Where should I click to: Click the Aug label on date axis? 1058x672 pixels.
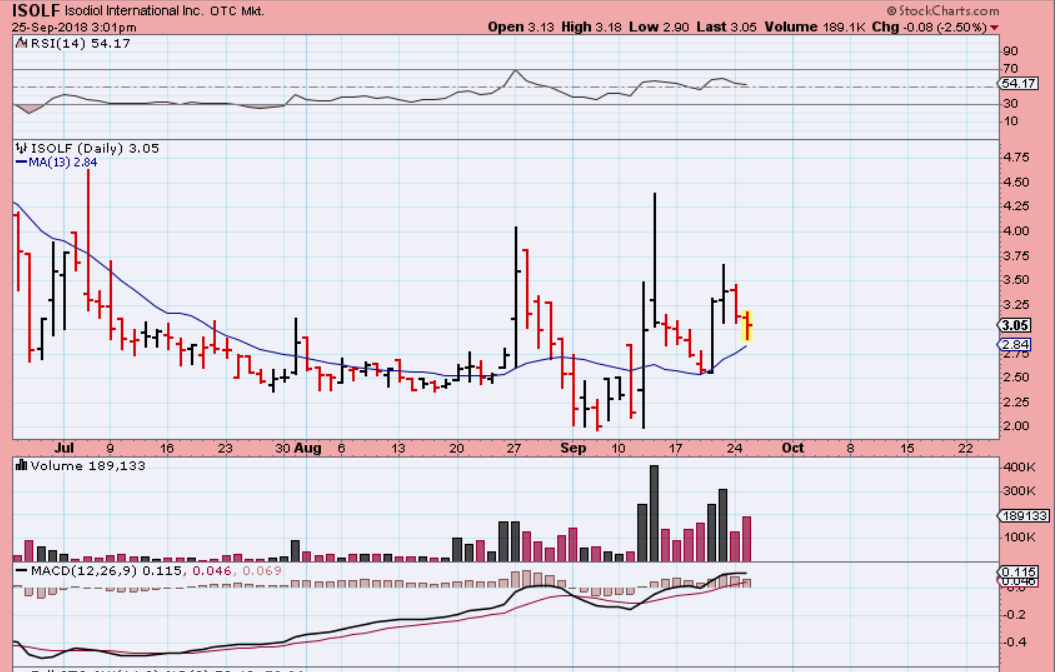(x=308, y=448)
